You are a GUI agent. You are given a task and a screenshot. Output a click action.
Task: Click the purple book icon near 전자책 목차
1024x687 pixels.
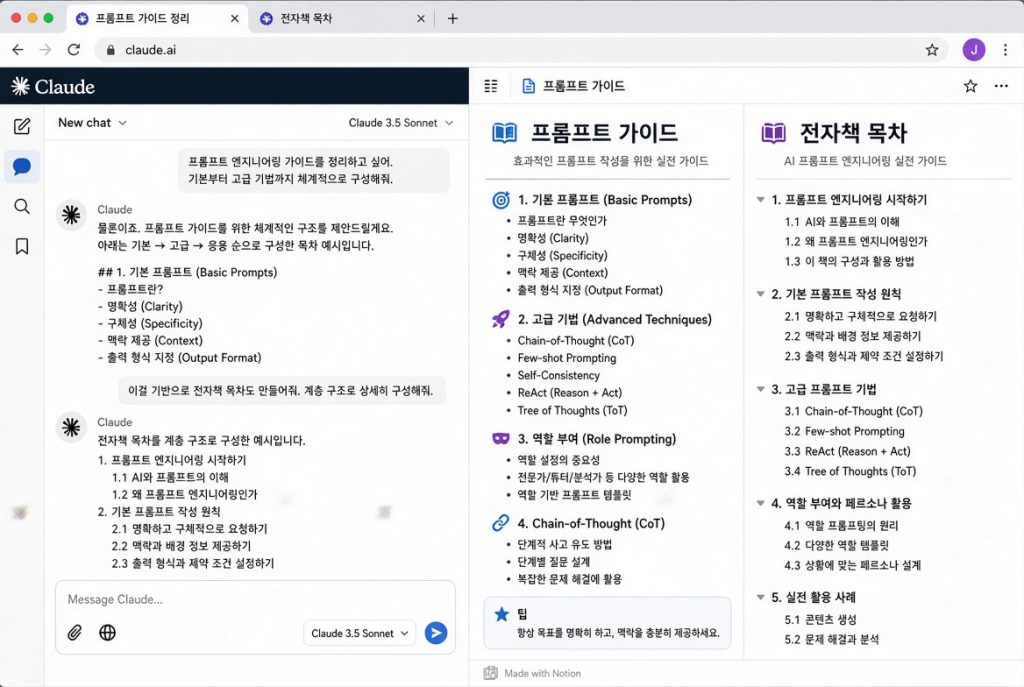point(773,133)
